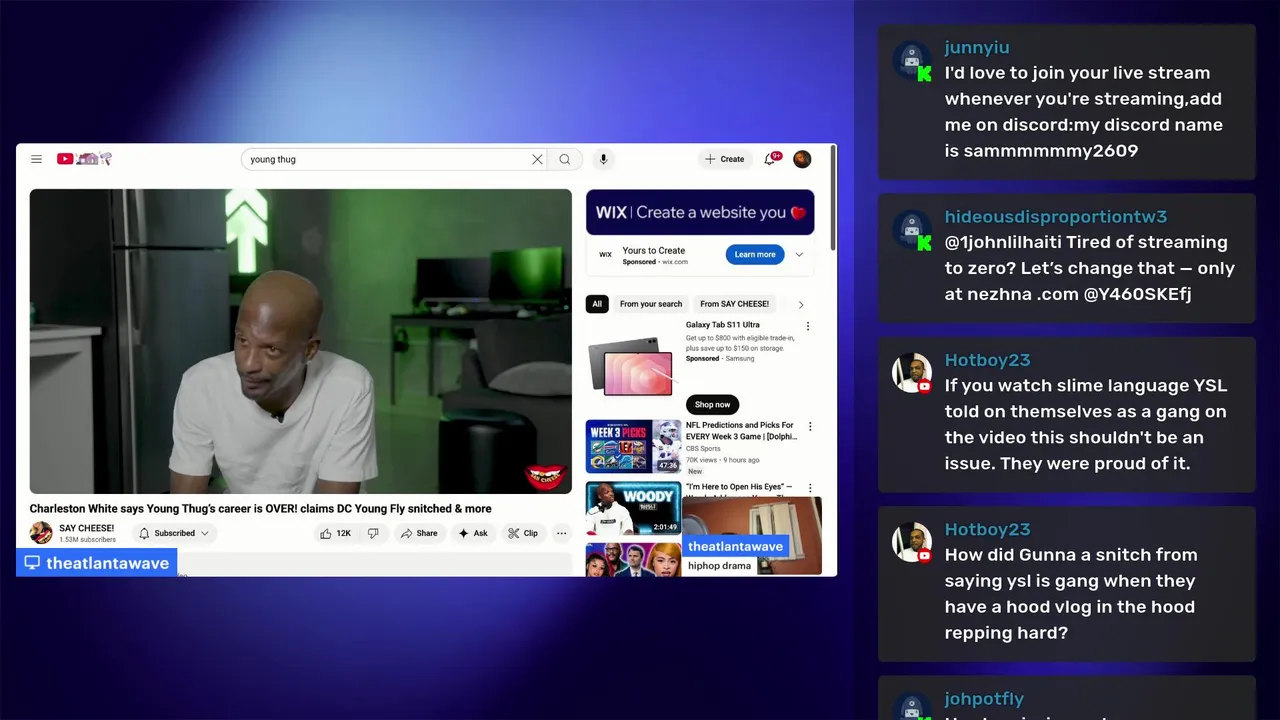Click Hotboy23 username above slime language message
The height and width of the screenshot is (720, 1280).
point(987,360)
